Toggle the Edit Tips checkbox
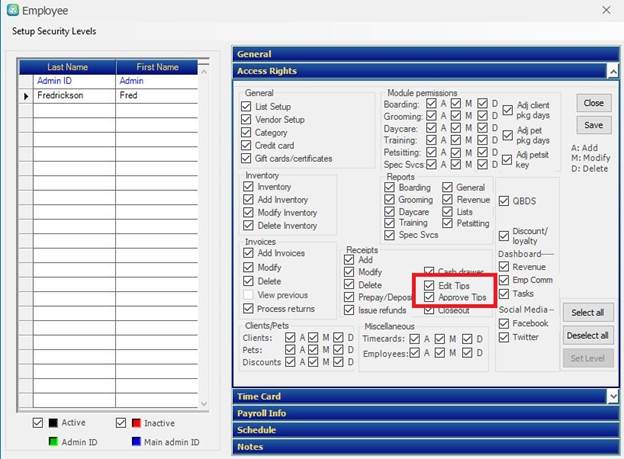 tap(429, 285)
